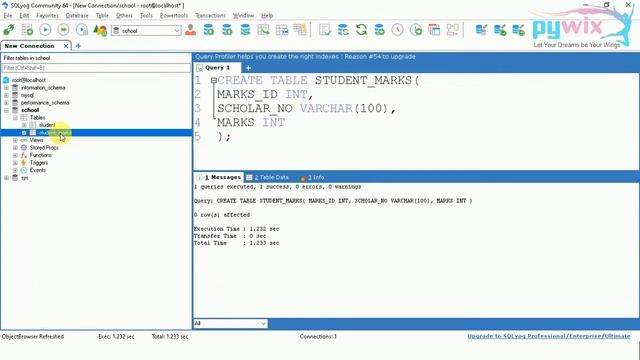This screenshot has height=360, width=640.
Task: Switch to the Query 1 tab
Action: coord(217,68)
